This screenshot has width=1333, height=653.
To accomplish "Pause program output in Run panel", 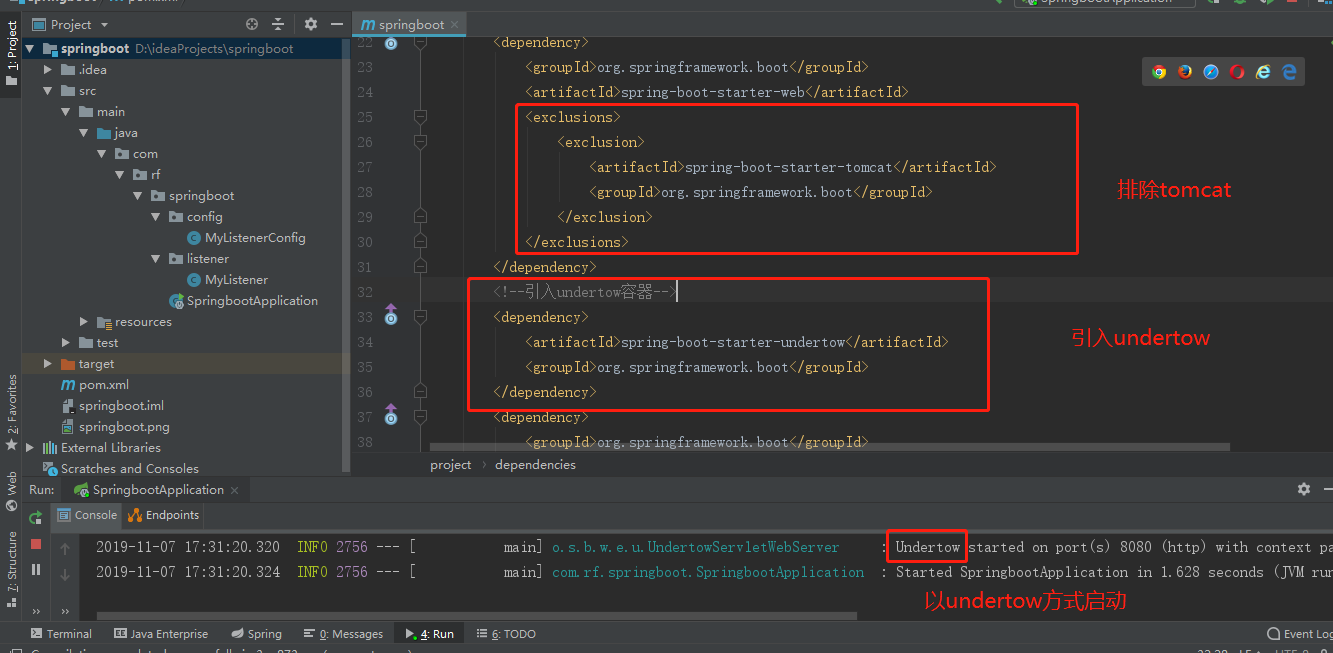I will tap(36, 569).
